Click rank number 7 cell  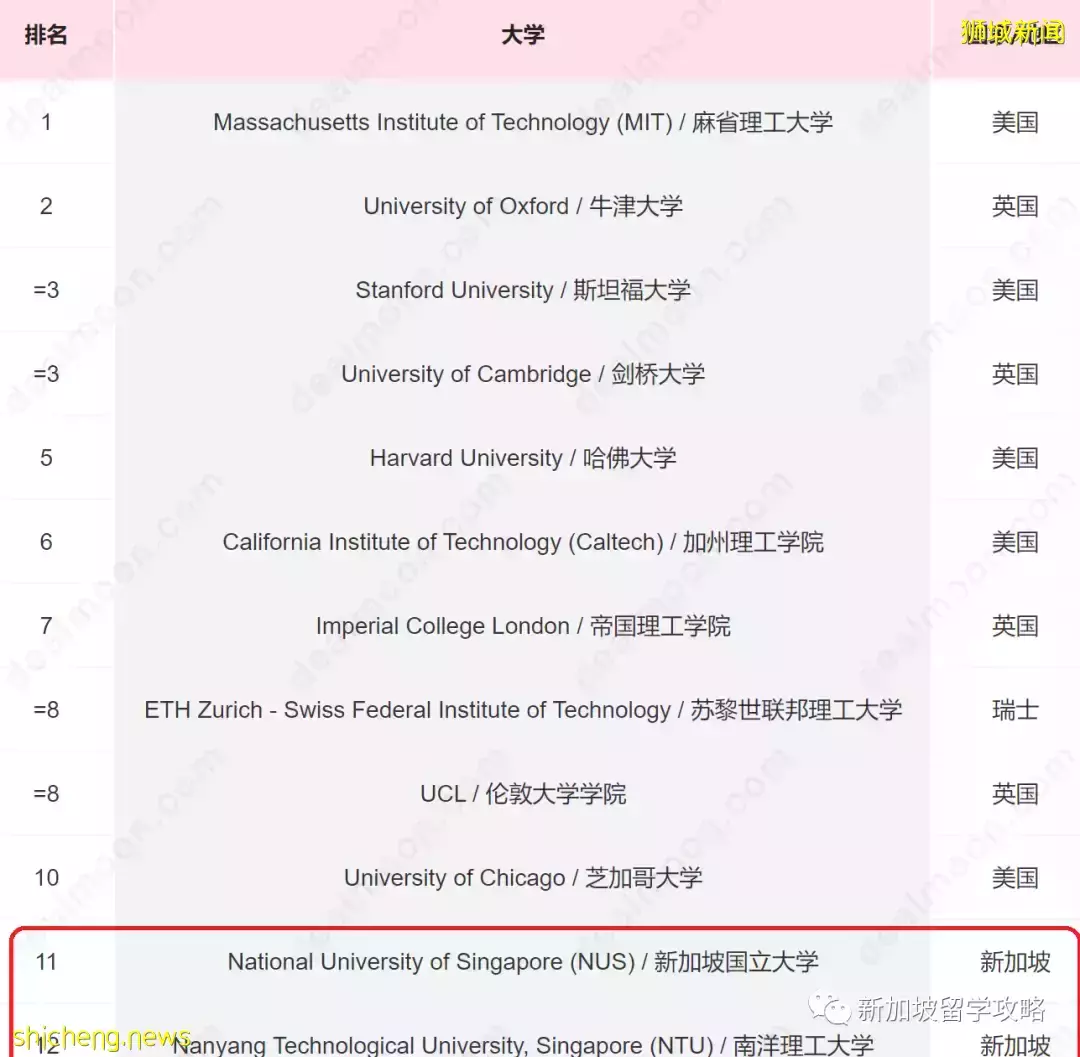click(x=46, y=627)
